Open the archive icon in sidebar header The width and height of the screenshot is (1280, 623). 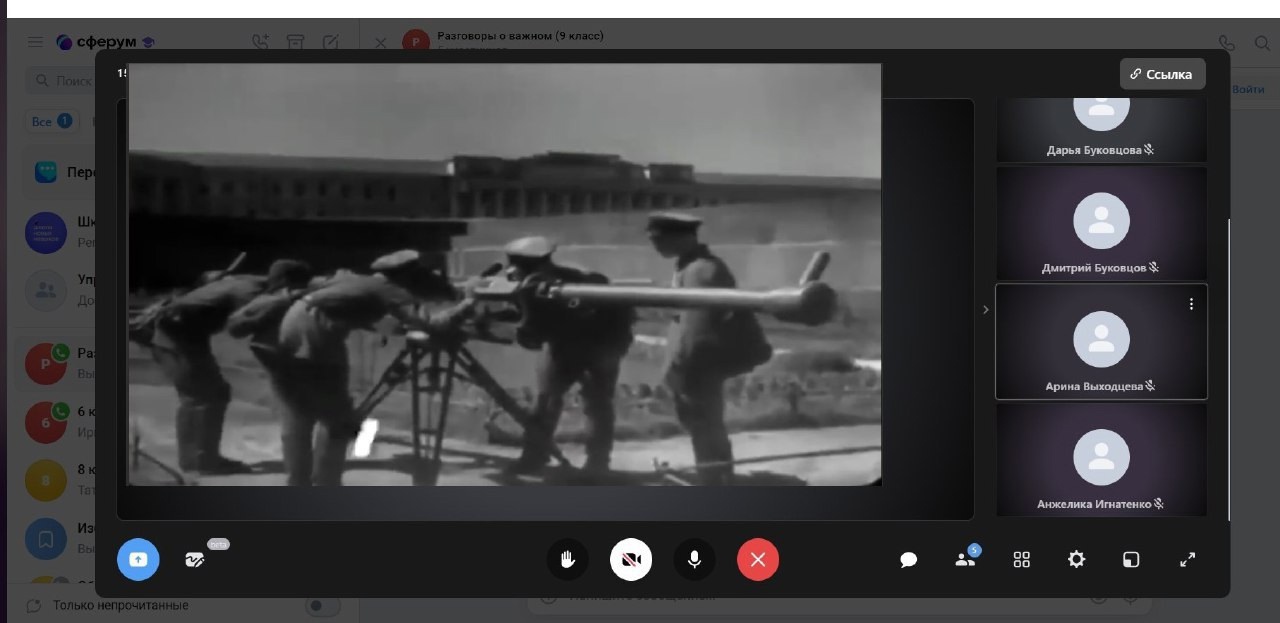(295, 42)
